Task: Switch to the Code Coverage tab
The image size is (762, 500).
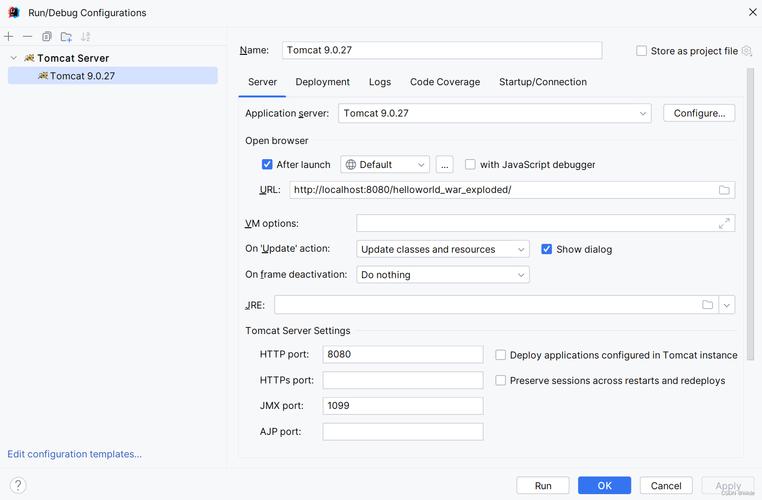Action: (445, 82)
